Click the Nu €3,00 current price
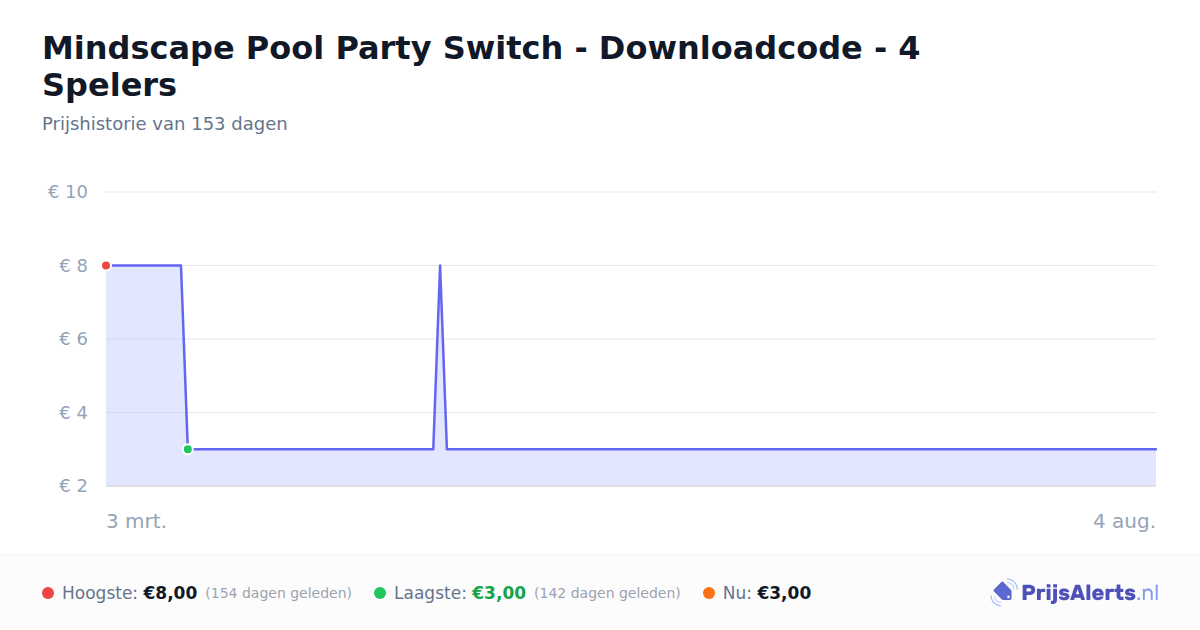 coord(784,593)
